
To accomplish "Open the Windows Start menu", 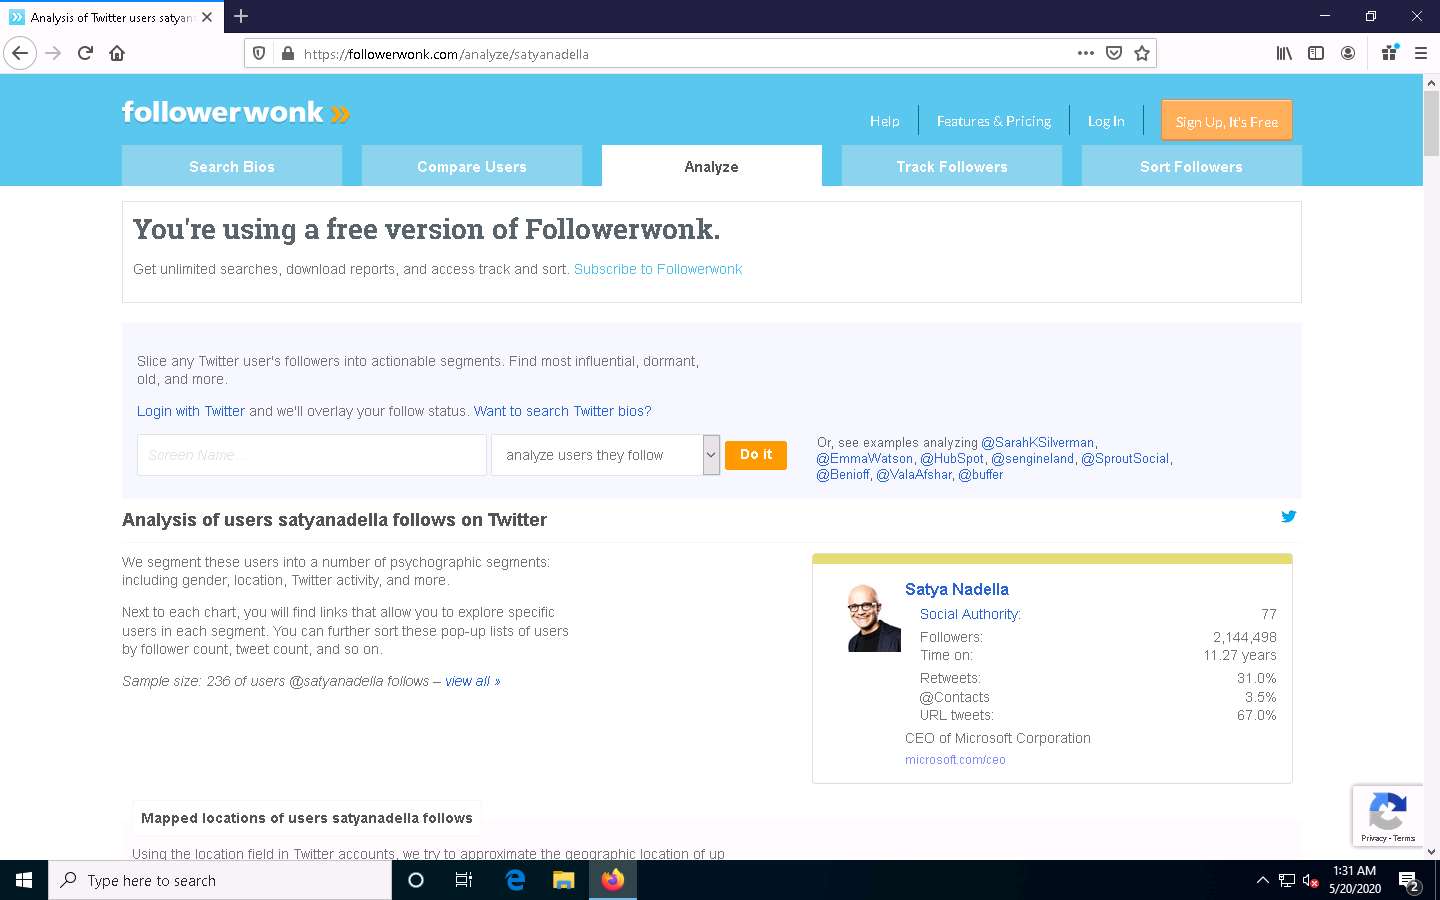I will click(24, 880).
